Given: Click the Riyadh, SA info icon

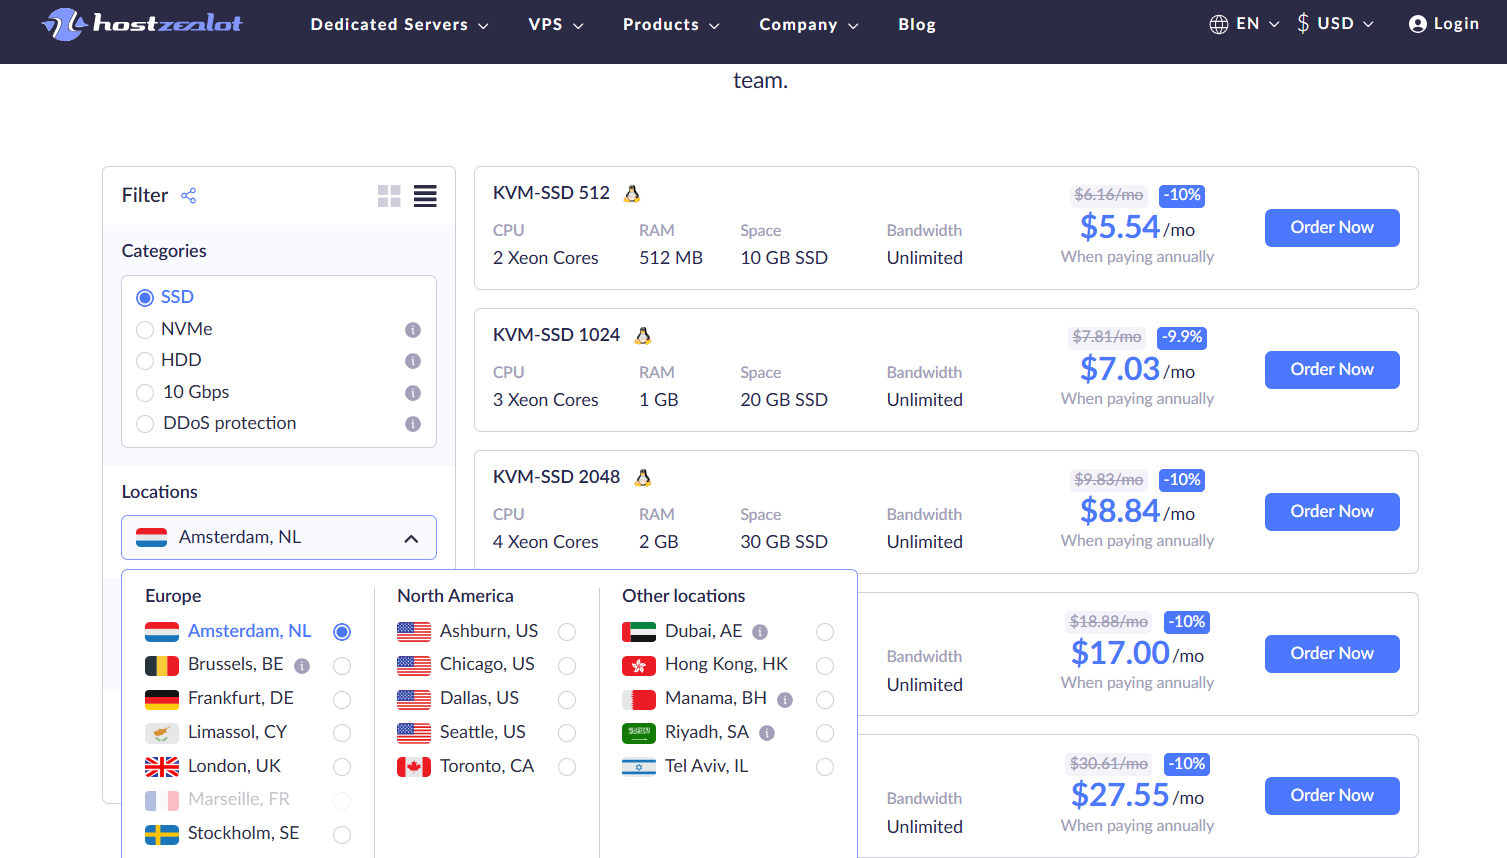Looking at the screenshot, I should point(767,733).
